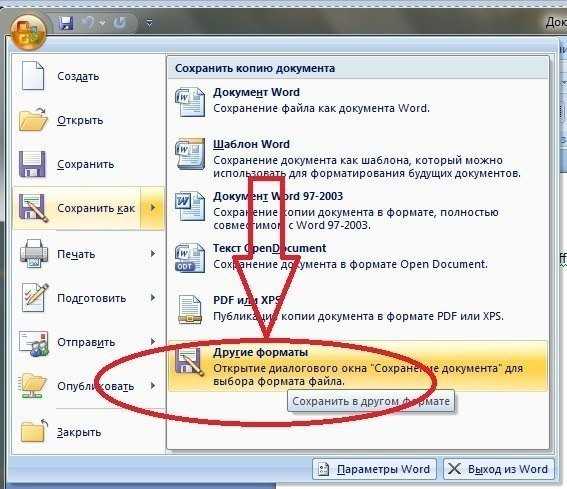Click the Другие форматы floppy-pencil icon
567x489 pixels.
(190, 361)
